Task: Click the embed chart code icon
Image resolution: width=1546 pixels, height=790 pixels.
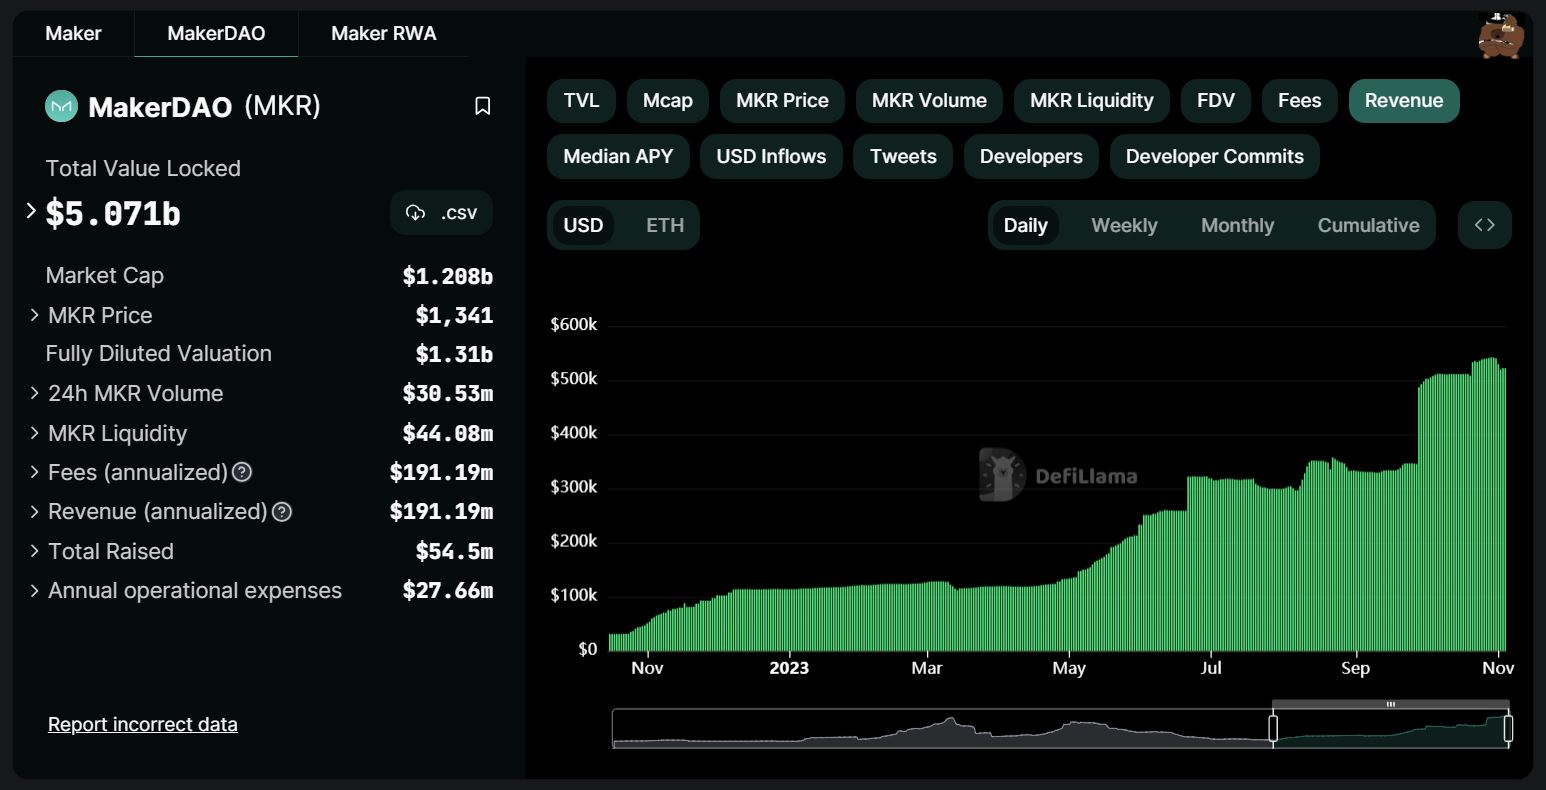Action: pos(1484,225)
